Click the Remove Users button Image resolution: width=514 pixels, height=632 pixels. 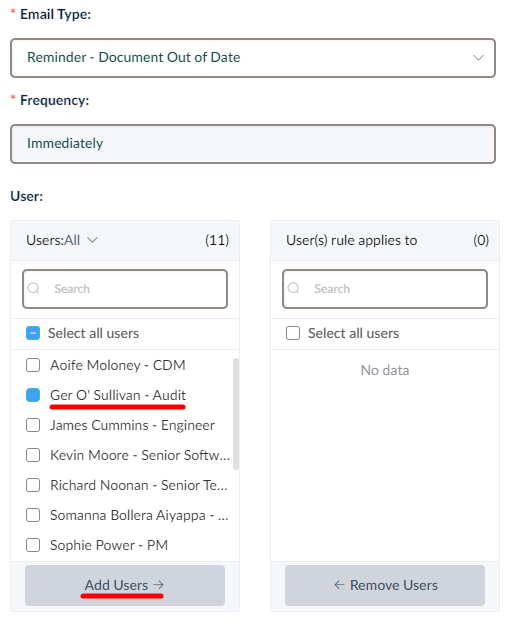pyautogui.click(x=385, y=585)
